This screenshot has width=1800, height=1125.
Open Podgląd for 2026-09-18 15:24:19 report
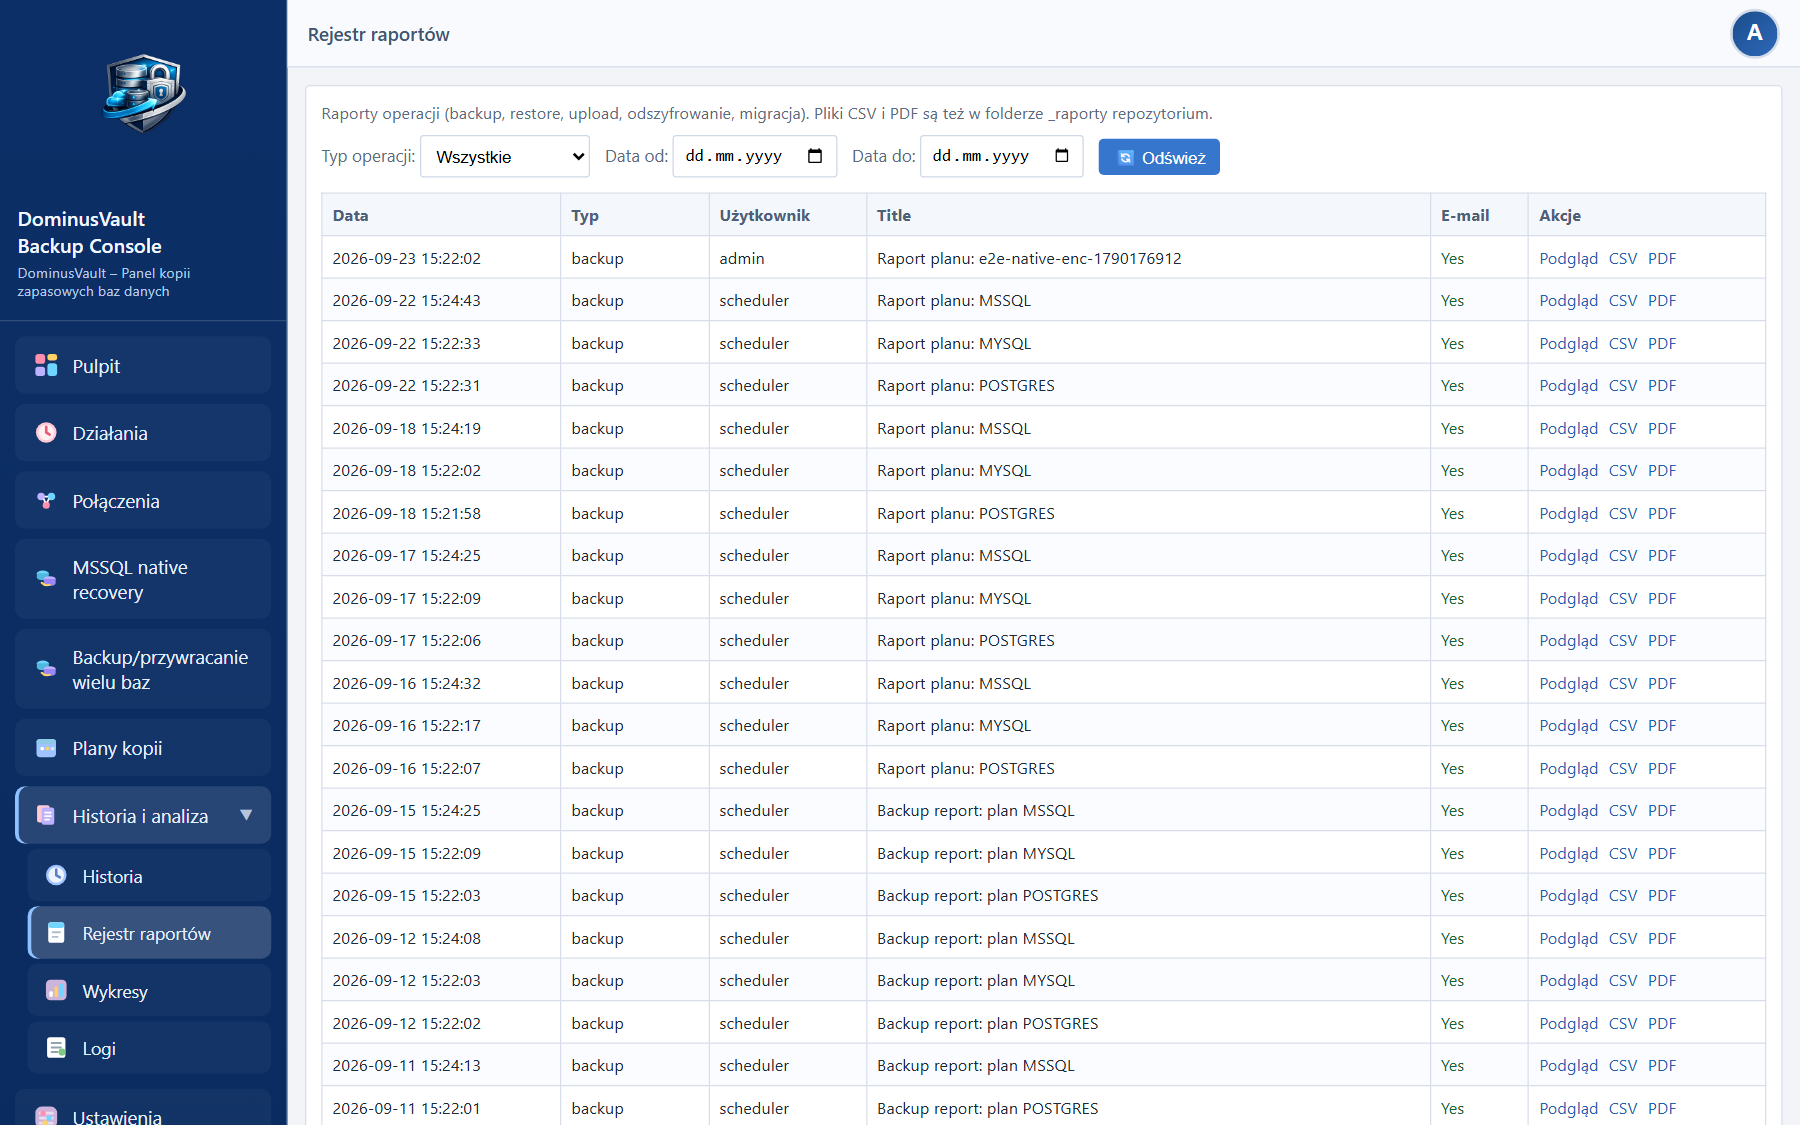pos(1568,428)
